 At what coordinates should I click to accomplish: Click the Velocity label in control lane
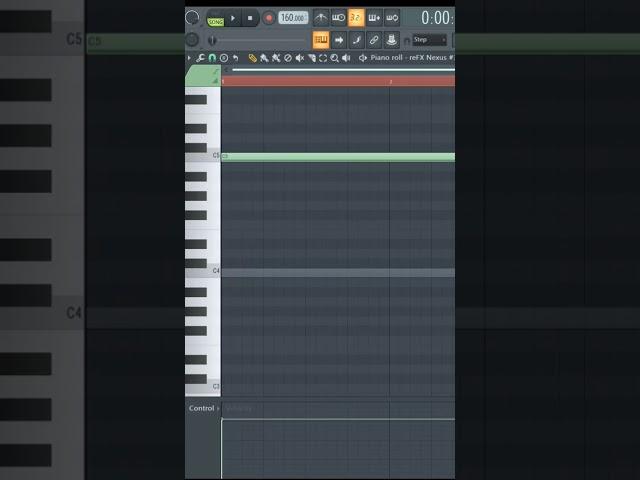238,408
